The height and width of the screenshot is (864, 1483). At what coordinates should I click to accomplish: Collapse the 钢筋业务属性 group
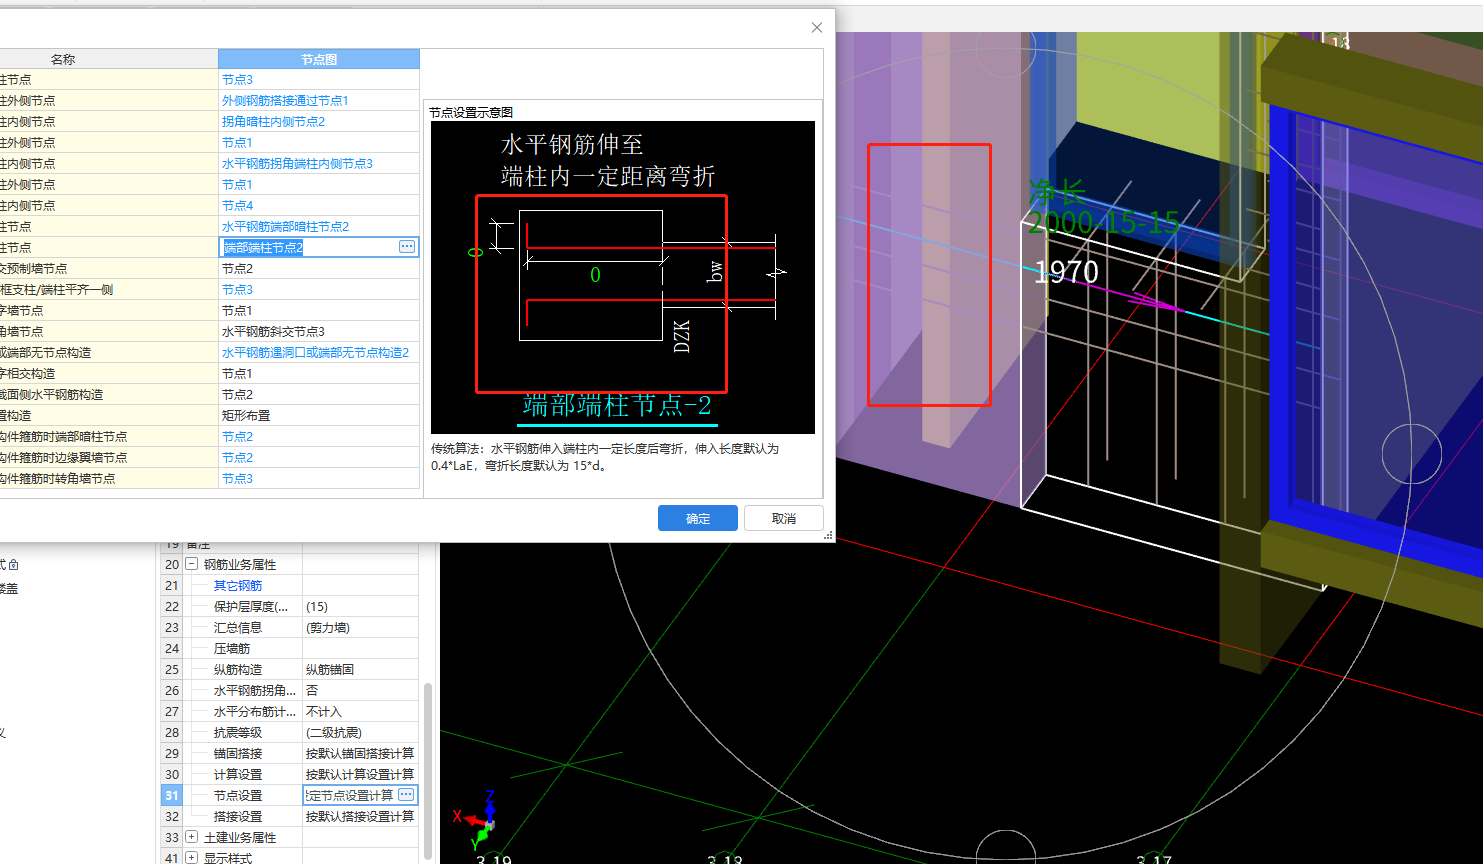[191, 564]
